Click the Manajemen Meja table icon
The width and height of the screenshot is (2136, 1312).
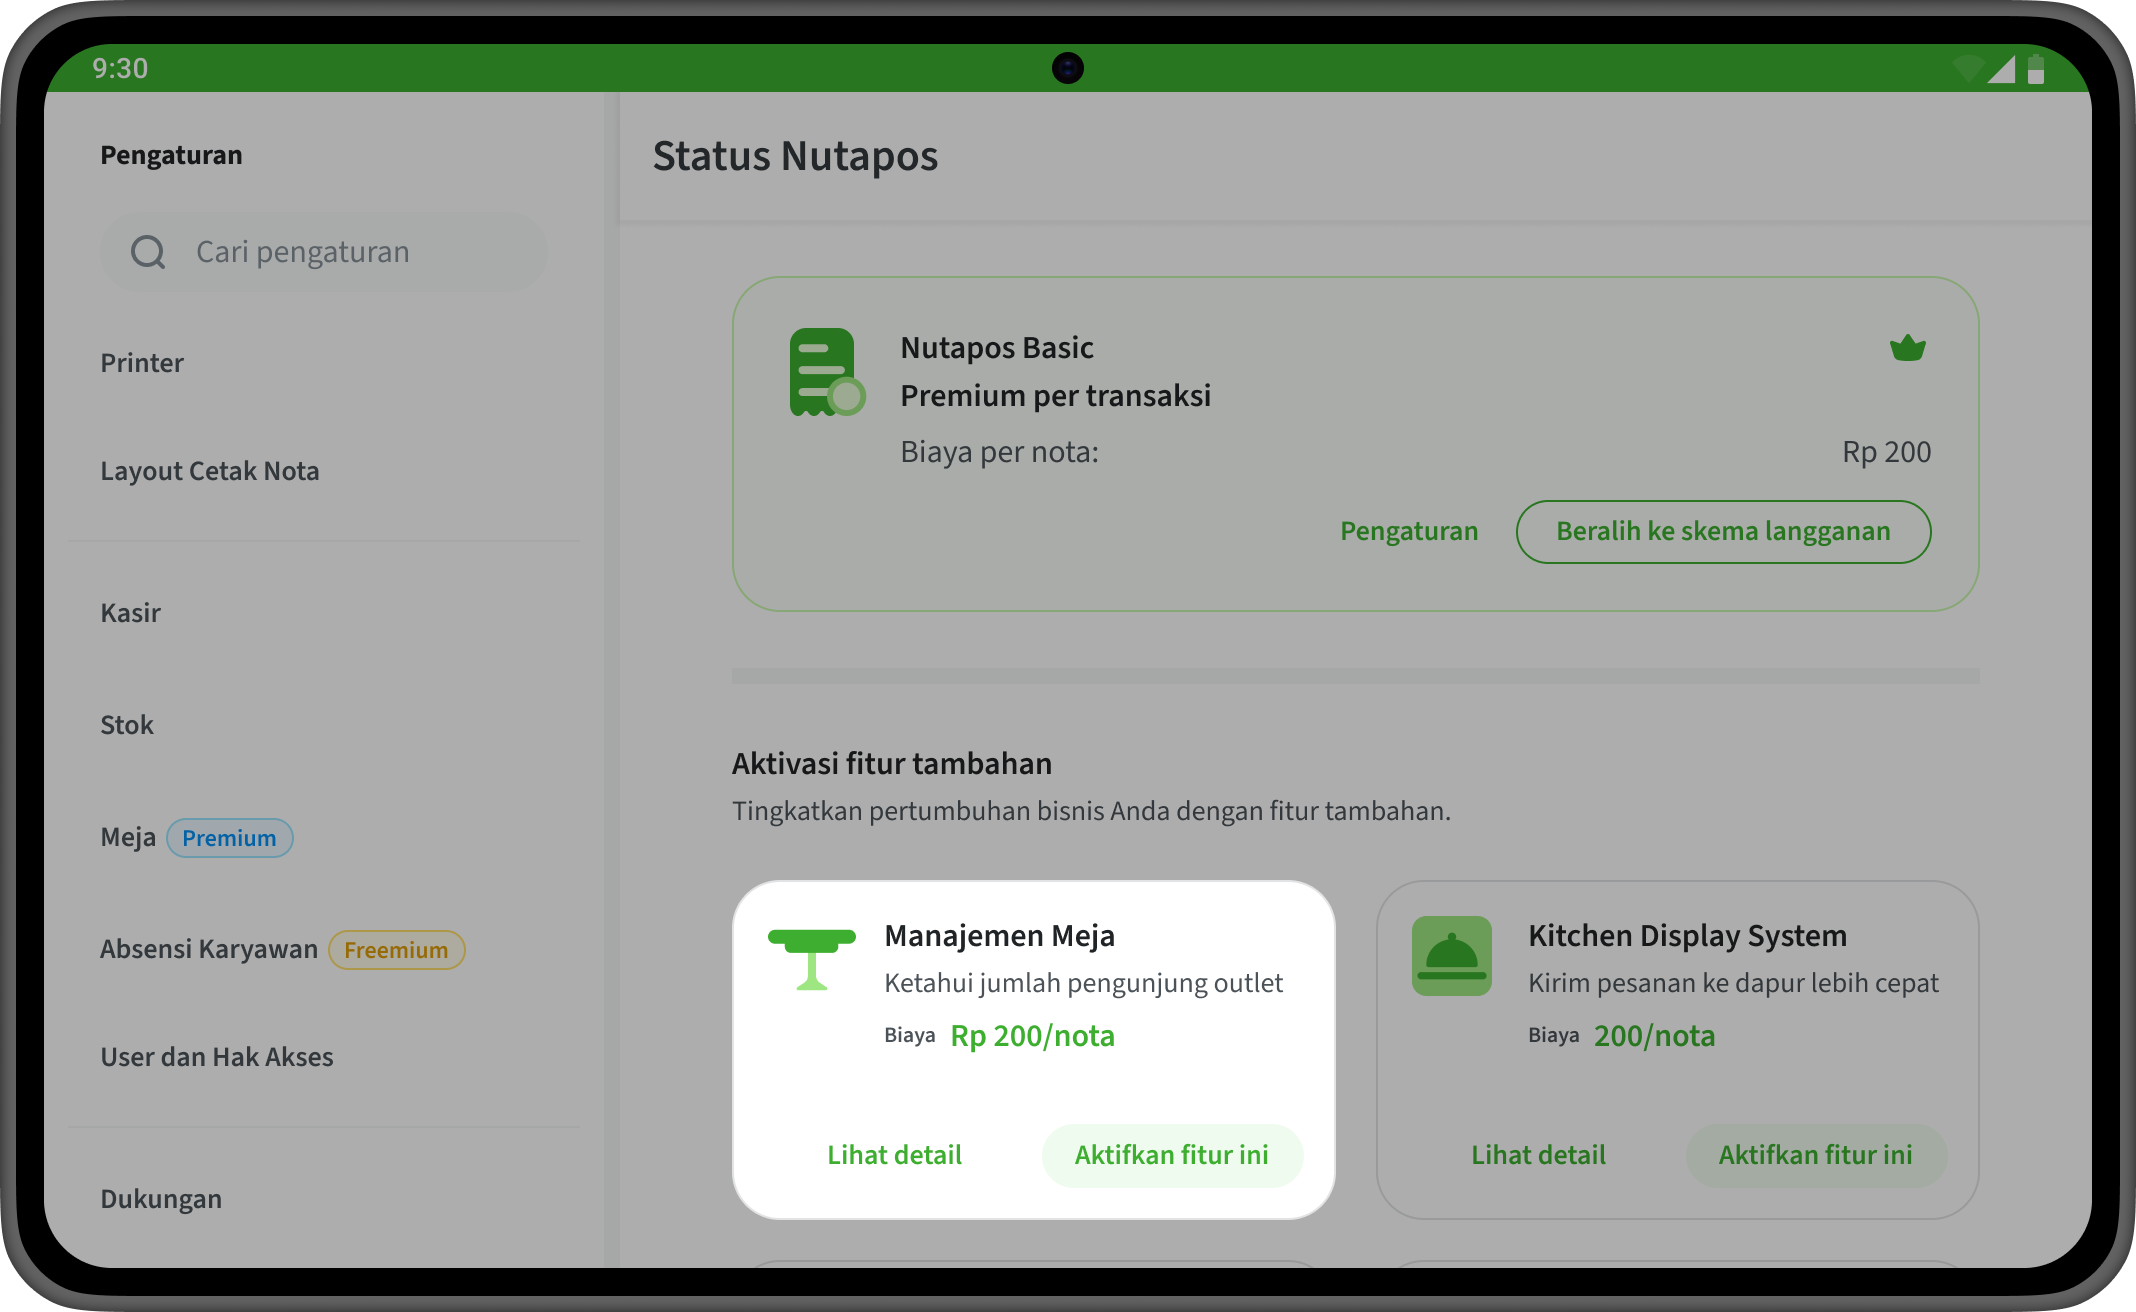click(x=811, y=958)
